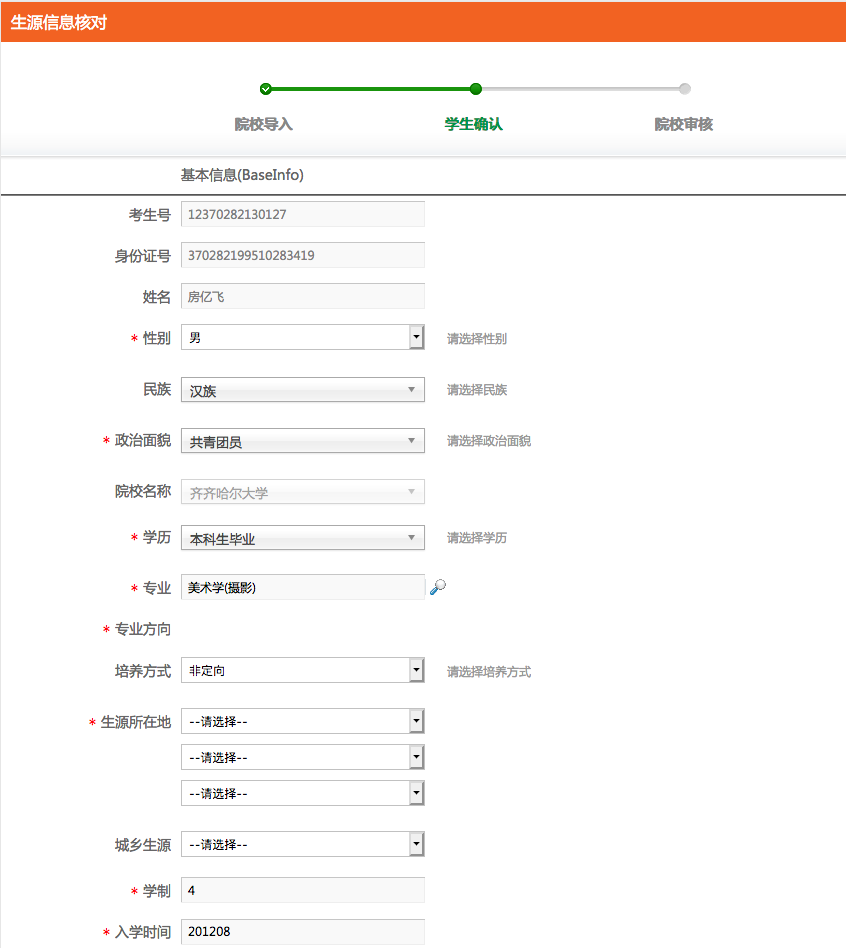846x948 pixels.
Task: Open the 性别 dropdown showing 男
Action: 302,338
